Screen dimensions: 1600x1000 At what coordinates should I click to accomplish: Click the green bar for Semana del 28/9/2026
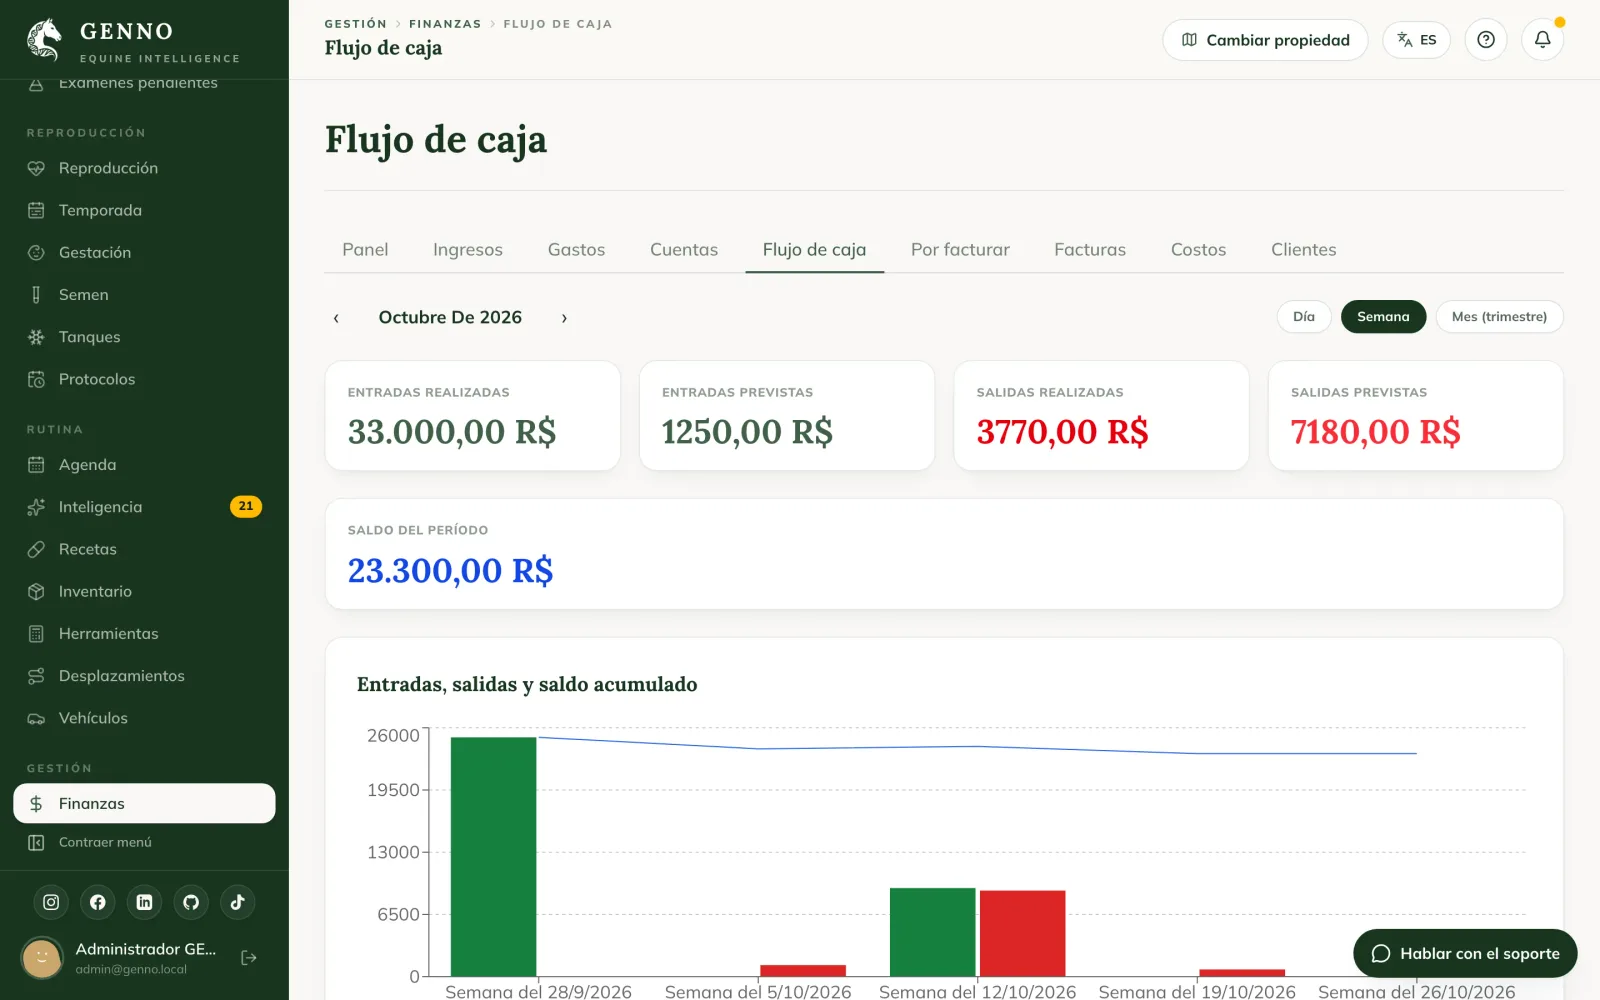[x=493, y=856]
